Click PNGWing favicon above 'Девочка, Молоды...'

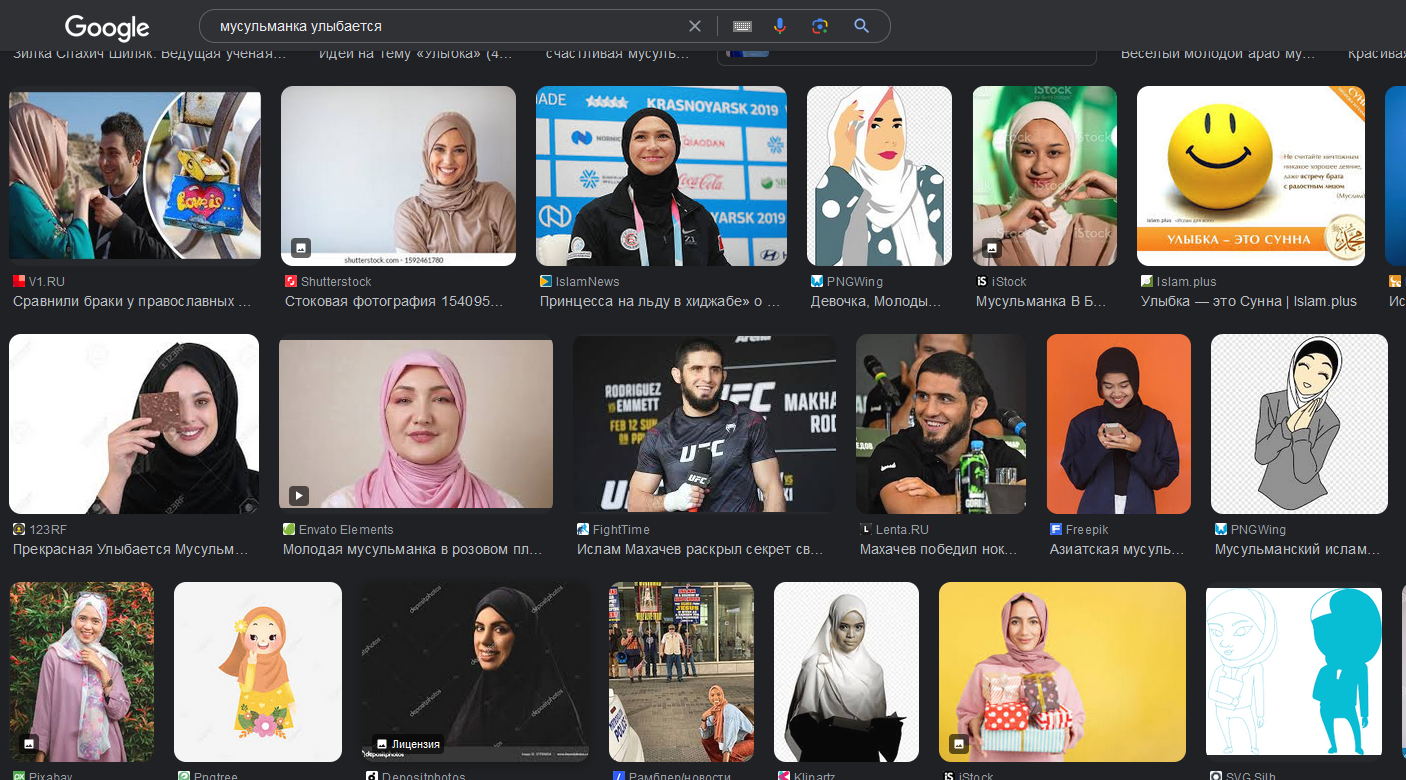817,282
